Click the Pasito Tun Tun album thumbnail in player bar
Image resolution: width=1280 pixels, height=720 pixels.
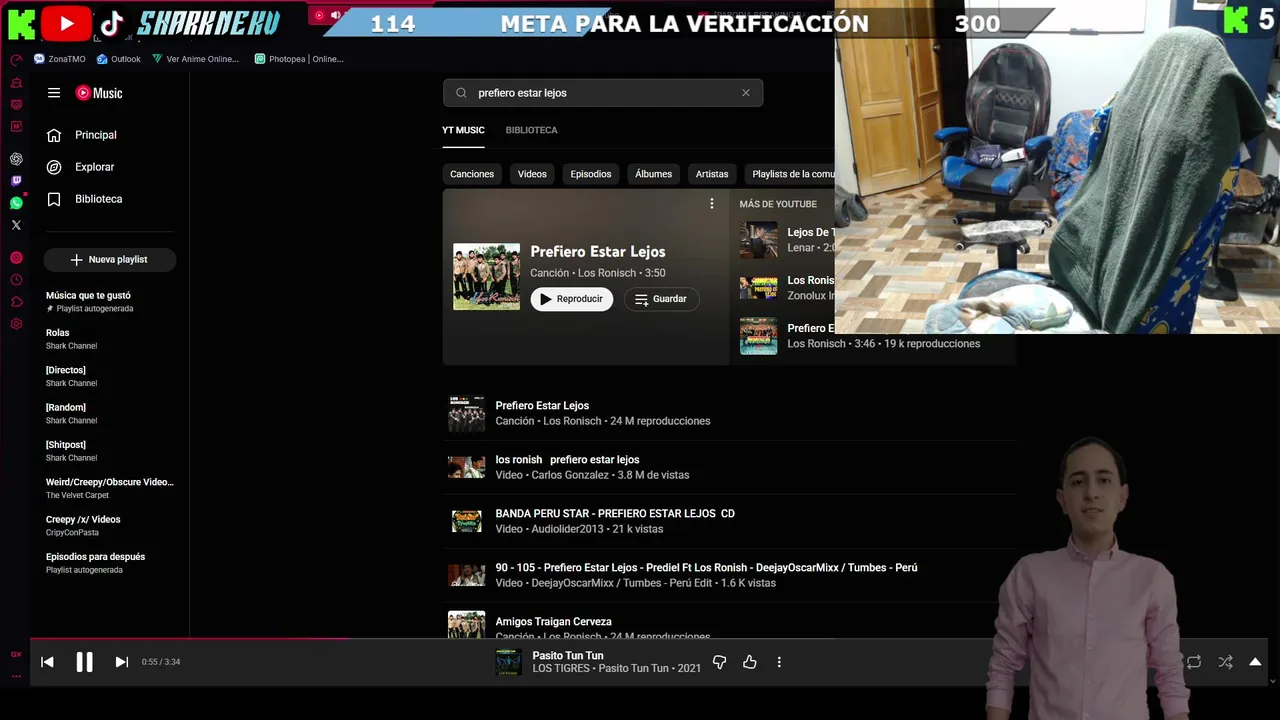pyautogui.click(x=509, y=662)
